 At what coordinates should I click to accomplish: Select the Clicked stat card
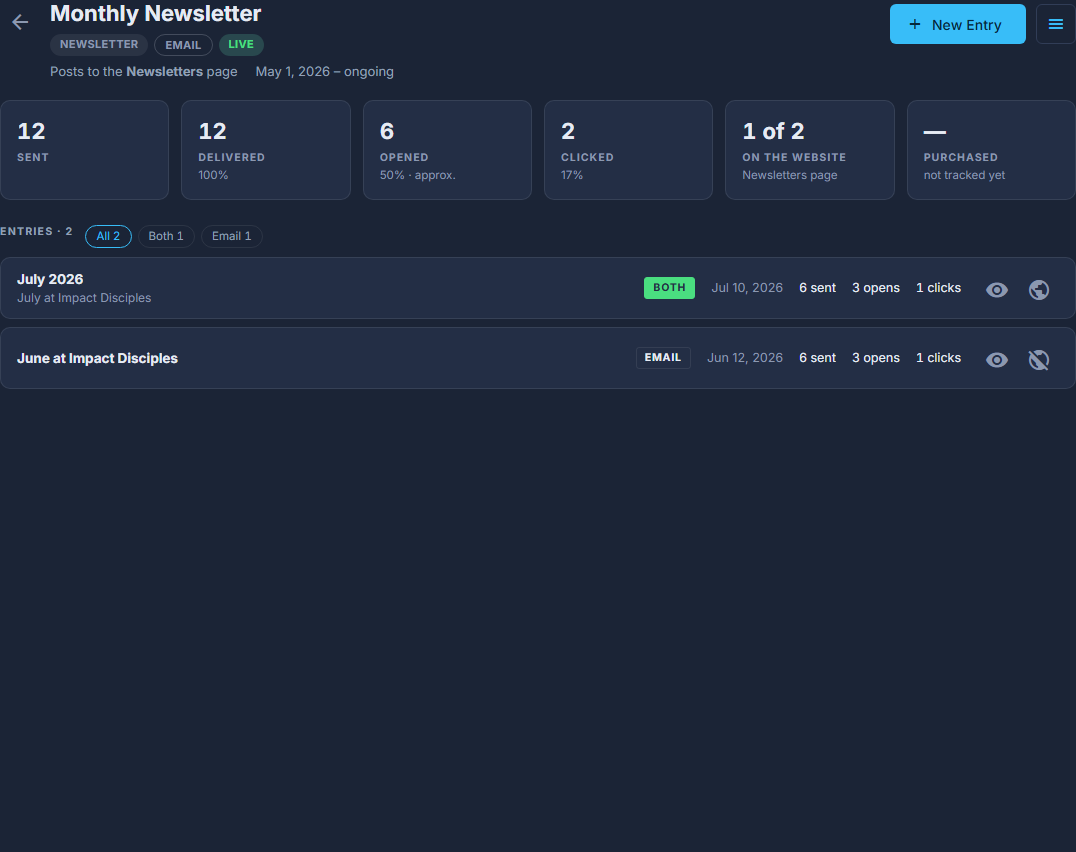click(629, 150)
